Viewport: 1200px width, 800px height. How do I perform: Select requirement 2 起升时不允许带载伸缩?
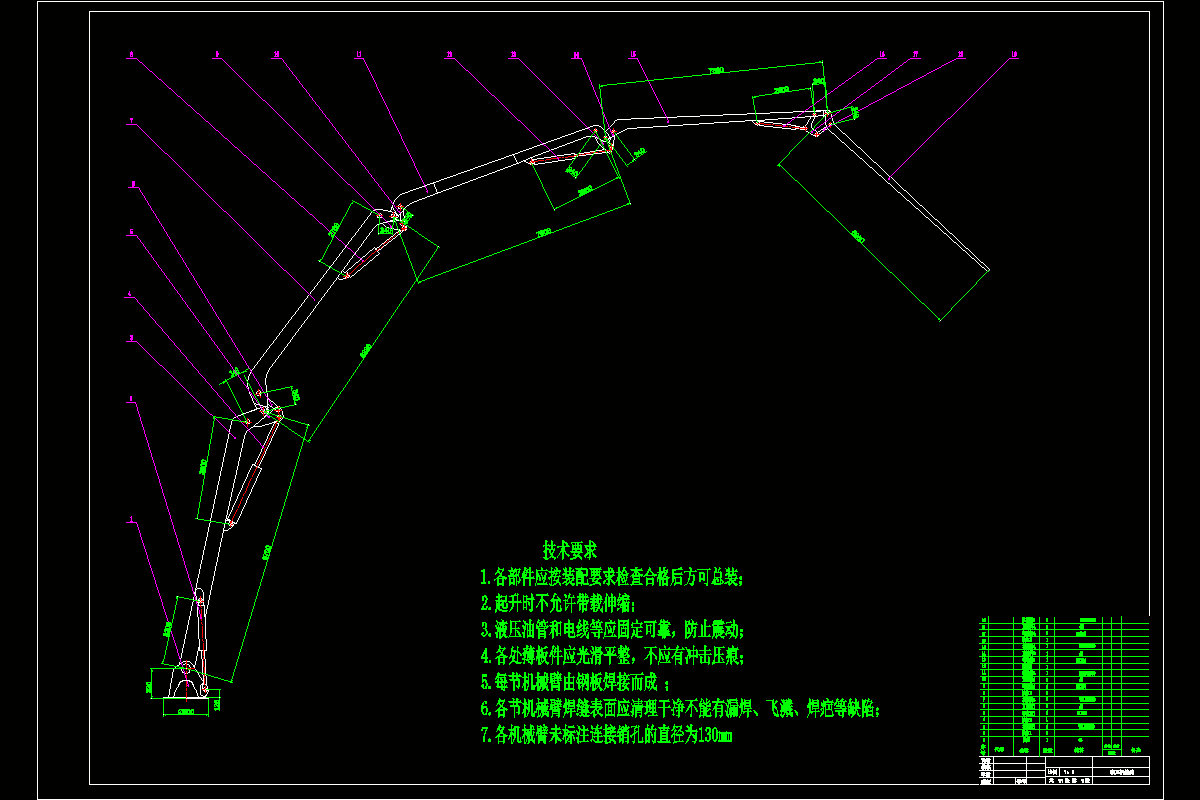[x=557, y=603]
